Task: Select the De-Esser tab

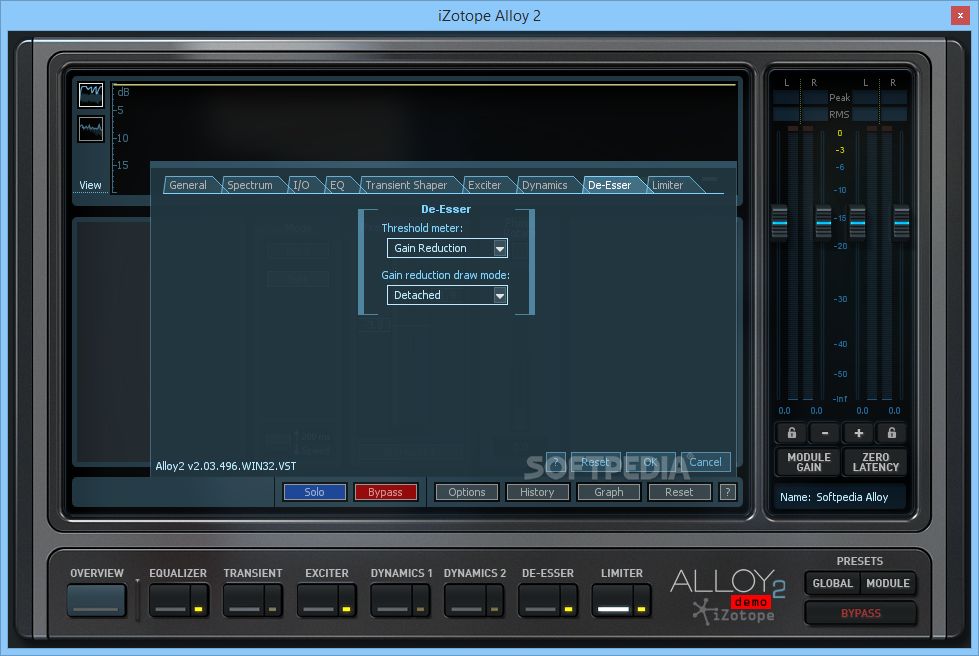Action: pos(609,185)
